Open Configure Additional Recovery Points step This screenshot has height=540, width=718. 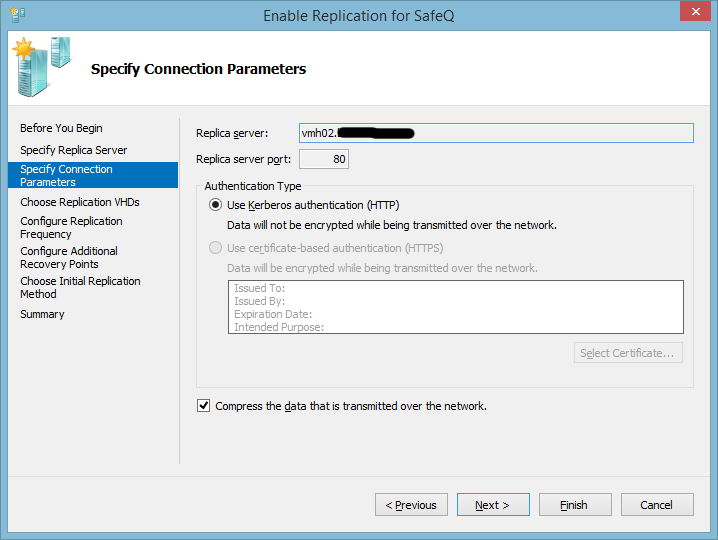[69, 257]
